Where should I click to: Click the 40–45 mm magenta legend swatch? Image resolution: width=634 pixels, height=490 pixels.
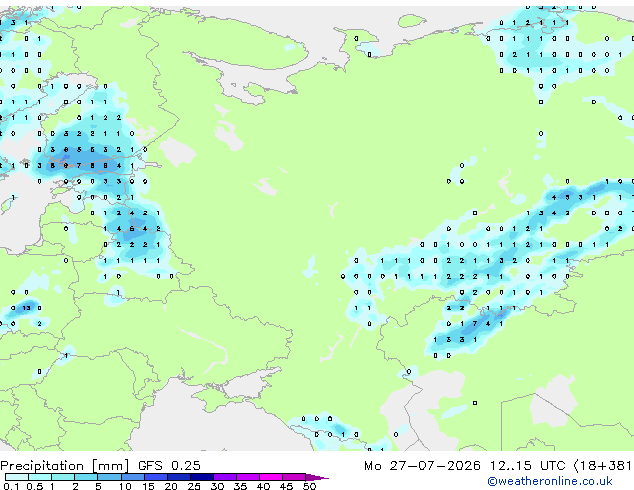tap(271, 477)
